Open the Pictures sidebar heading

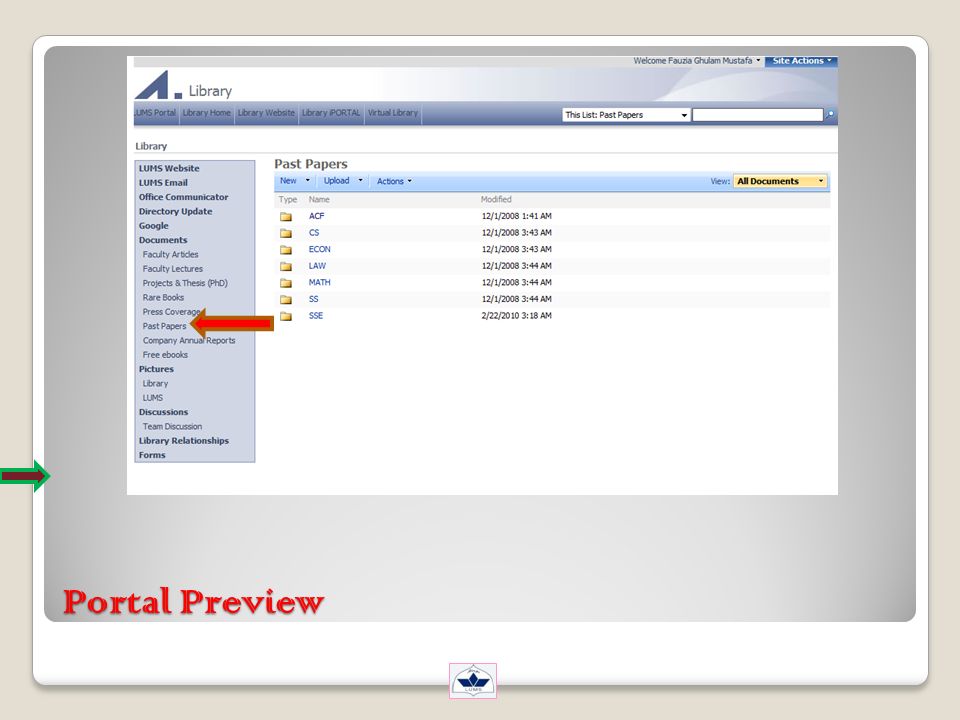(156, 369)
